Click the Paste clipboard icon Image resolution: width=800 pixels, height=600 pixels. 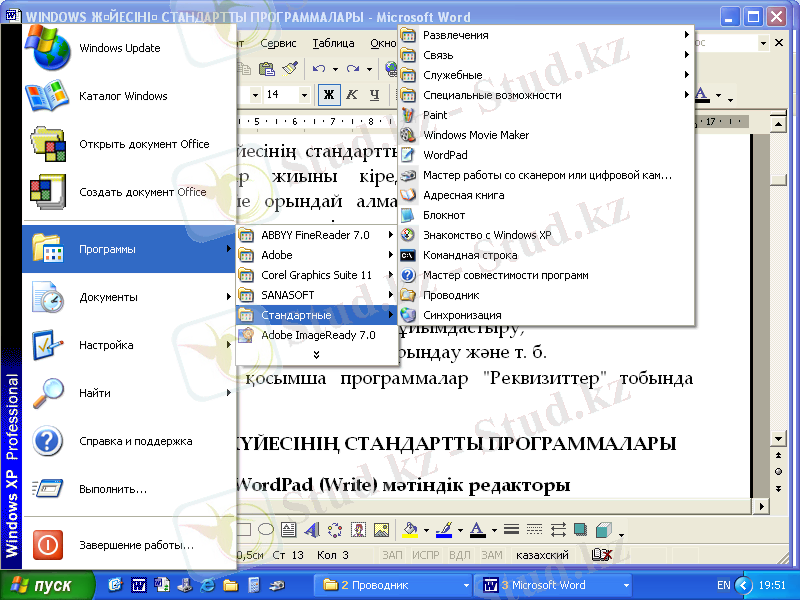click(267, 68)
